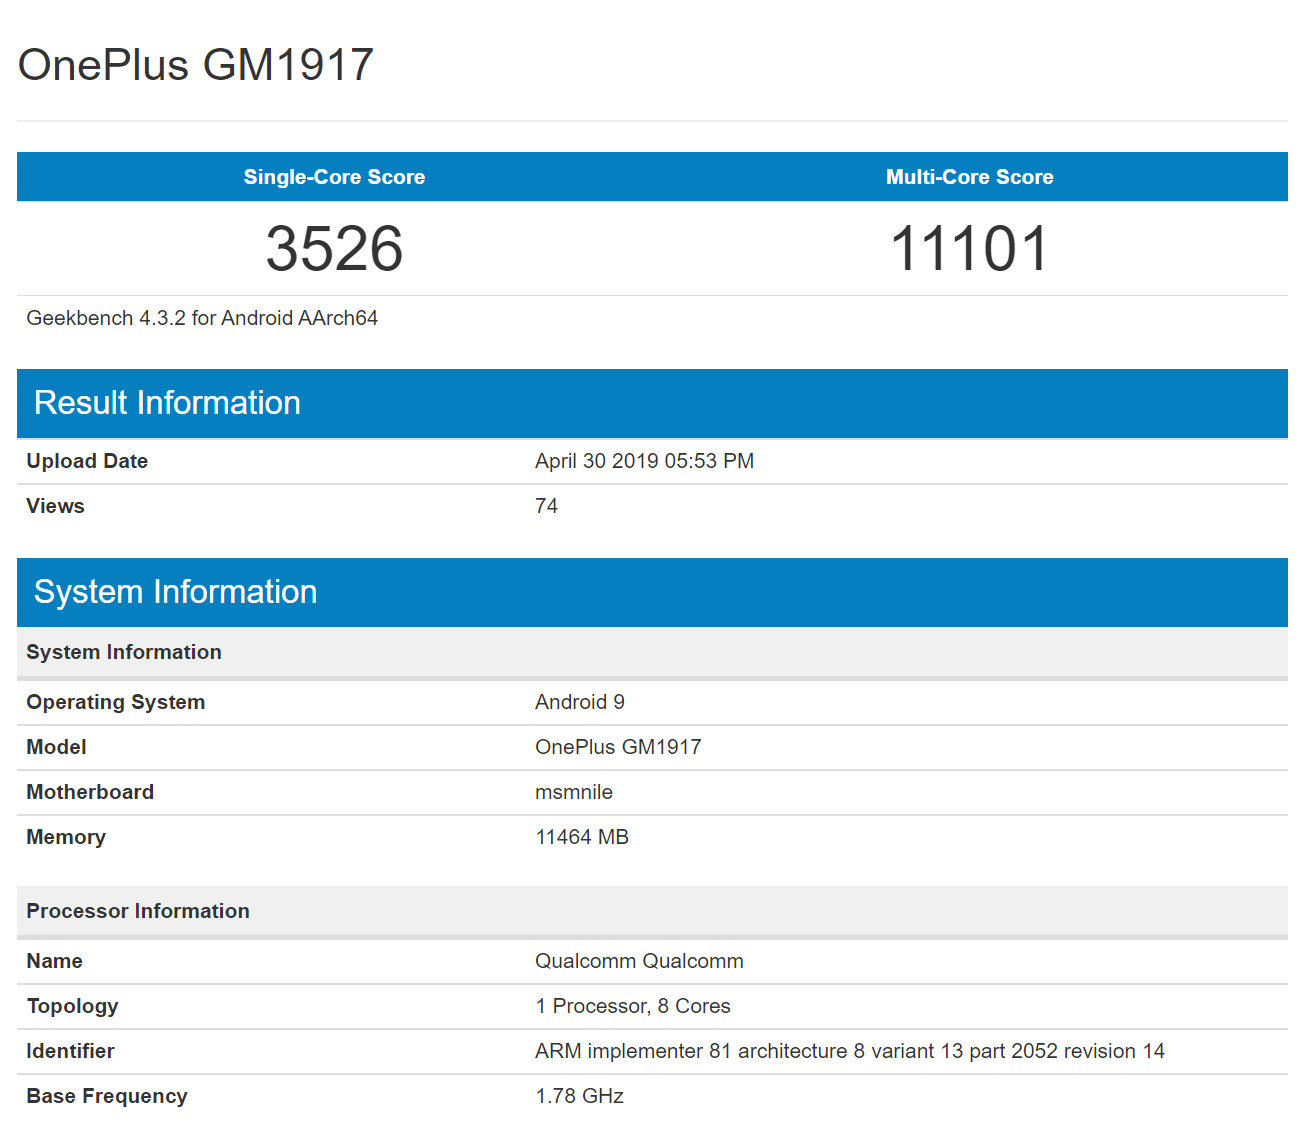
Task: Select the Topology label
Action: tap(72, 1006)
